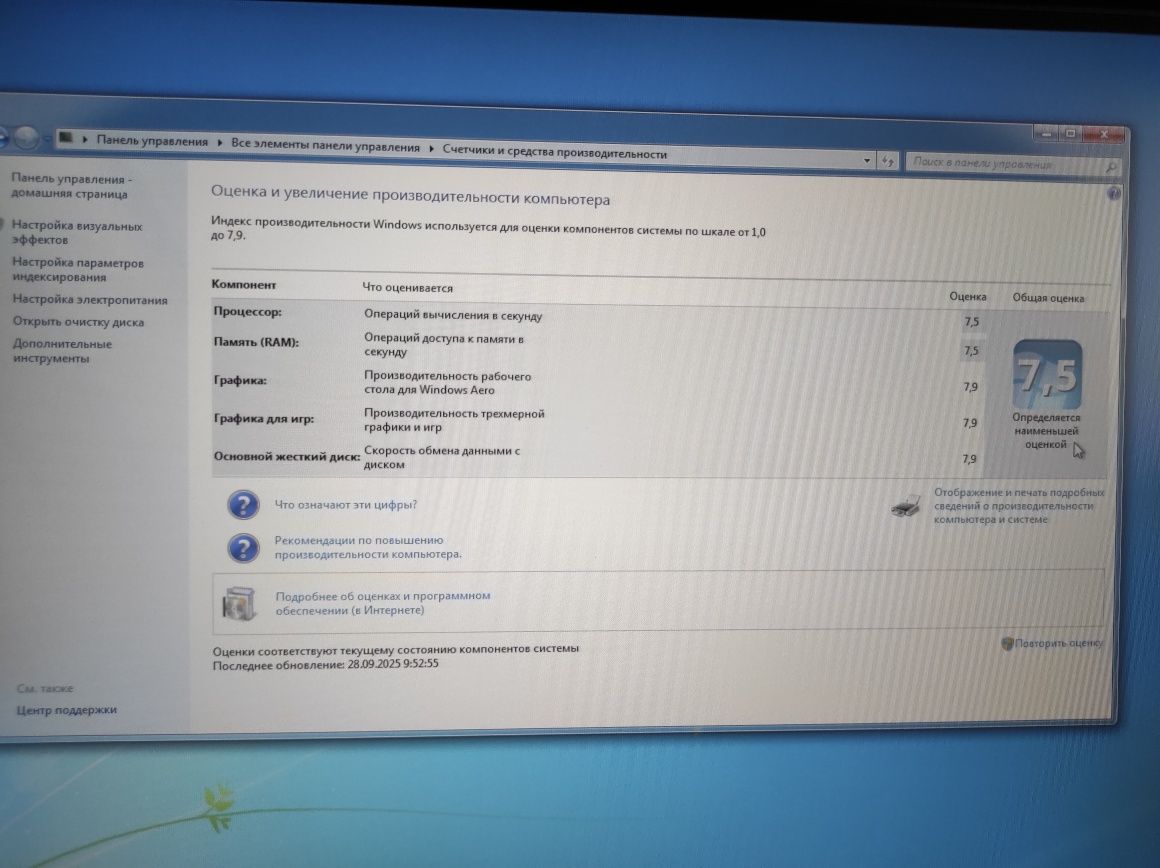The height and width of the screenshot is (868, 1160).
Task: Click the Основной жесткий диск score 7,9
Action: 969,460
